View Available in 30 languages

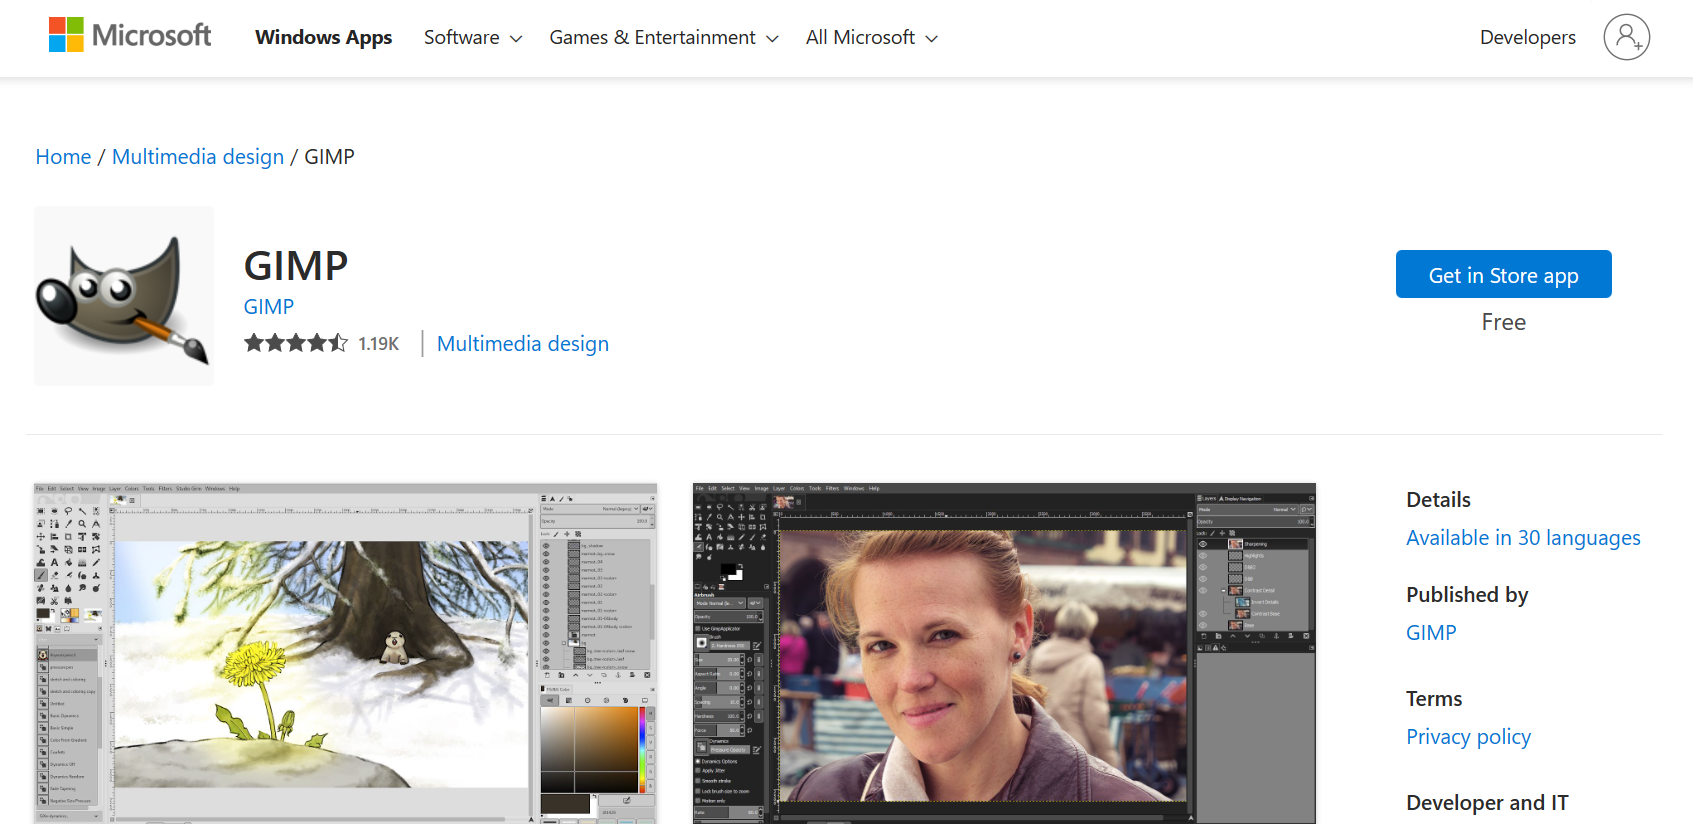(x=1522, y=538)
